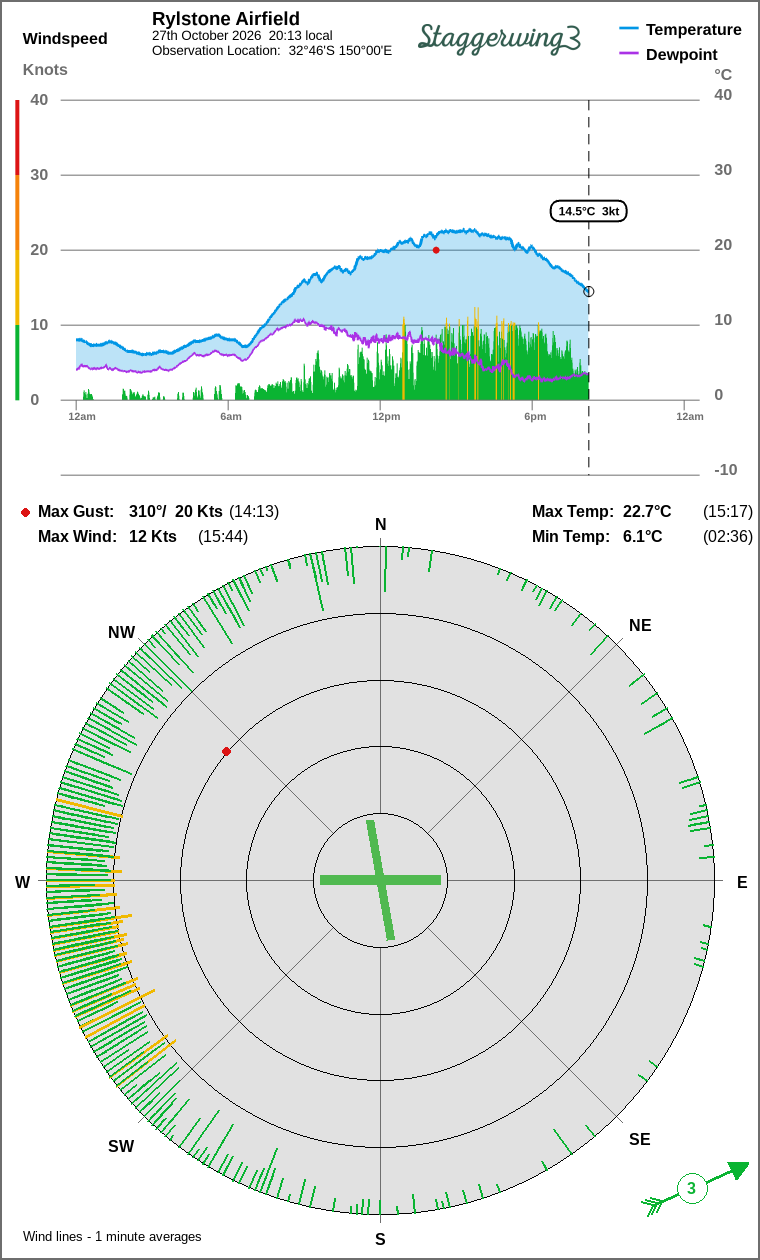Viewport: 760px width, 1260px height.
Task: Click the Dewpoint legend label
Action: coord(682,54)
